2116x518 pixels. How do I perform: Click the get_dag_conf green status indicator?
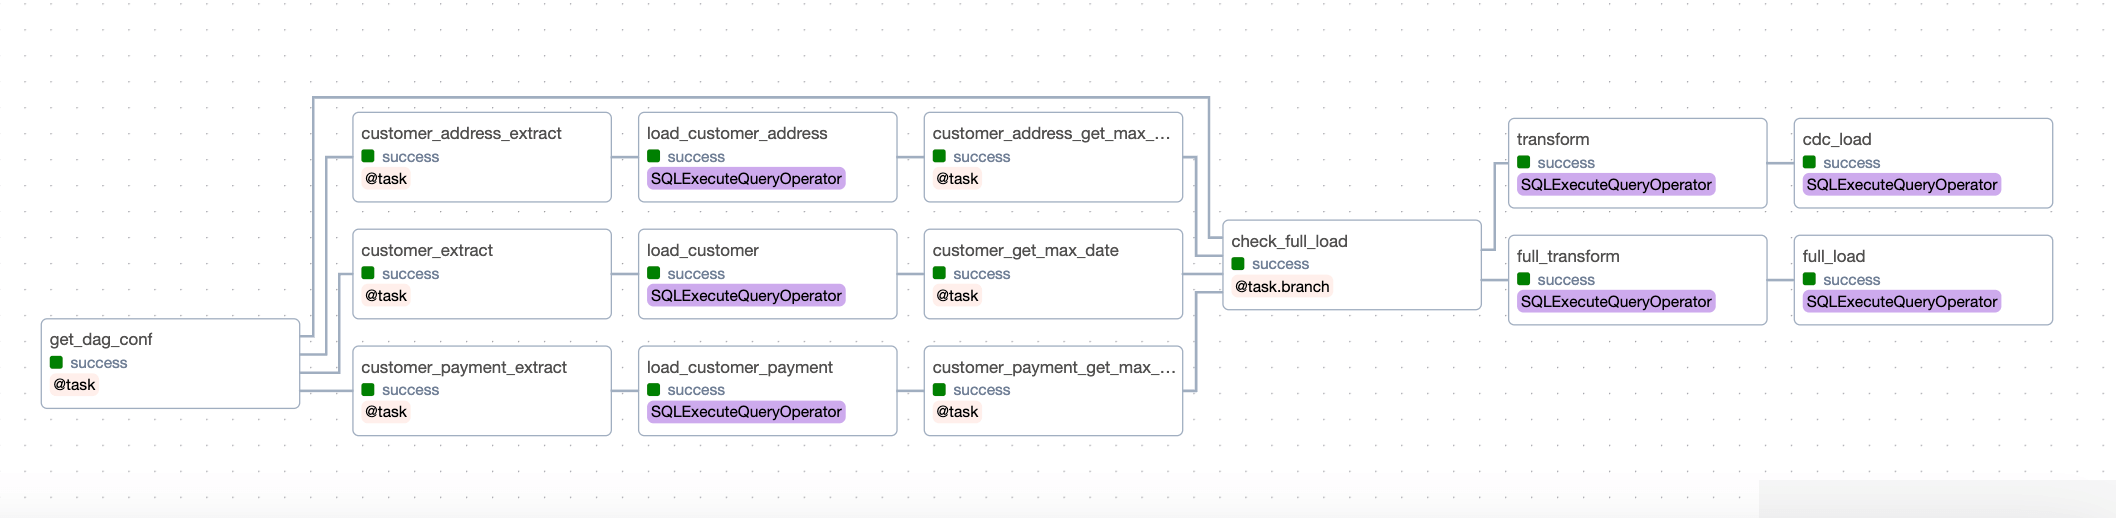click(x=57, y=362)
